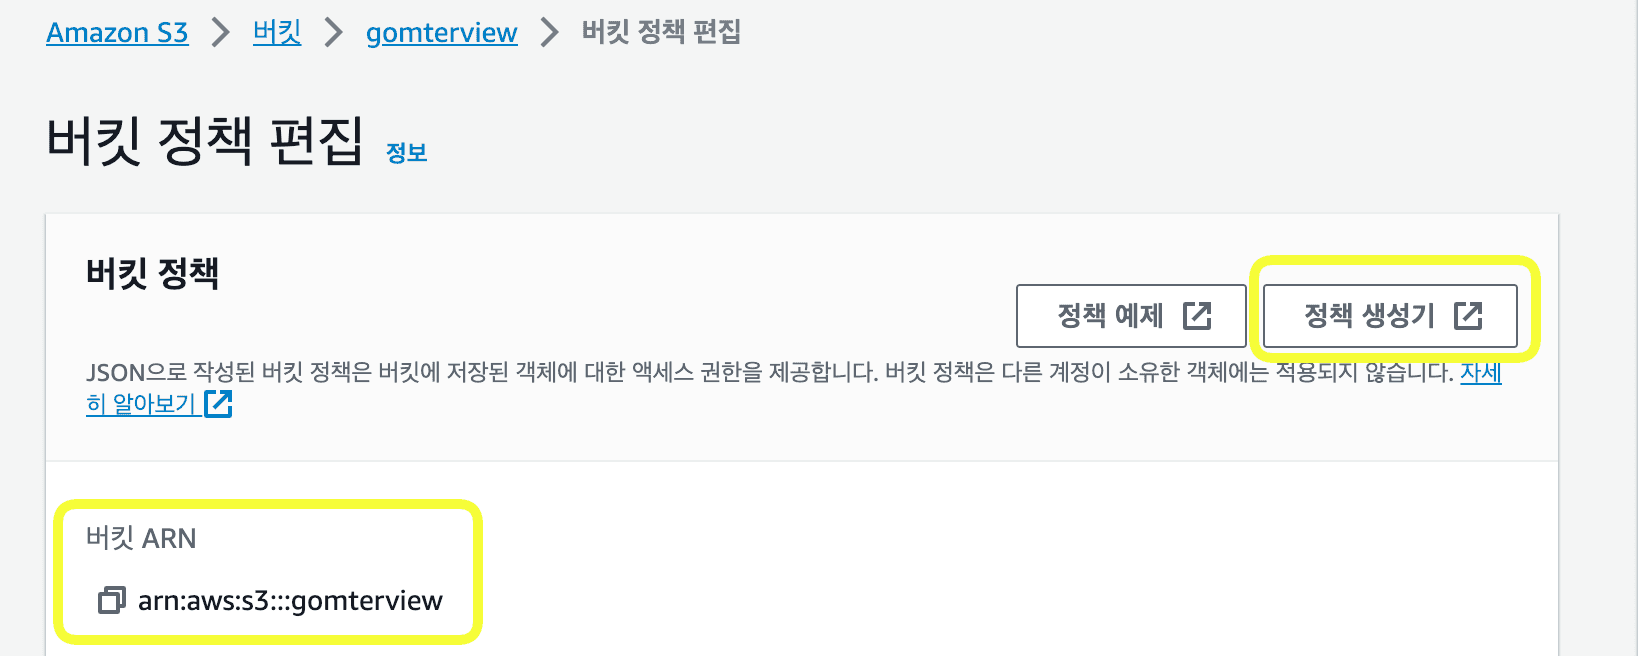Click the large 버킷 정책 편집 page title
This screenshot has height=656, width=1638.
tap(205, 141)
